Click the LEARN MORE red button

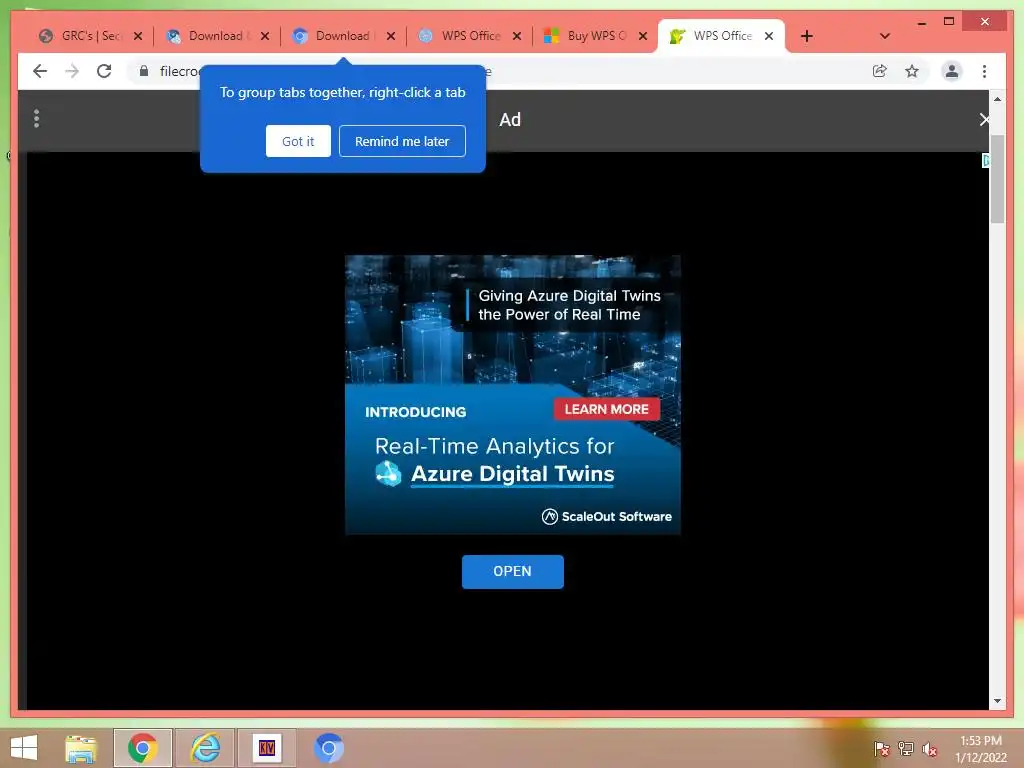[607, 409]
